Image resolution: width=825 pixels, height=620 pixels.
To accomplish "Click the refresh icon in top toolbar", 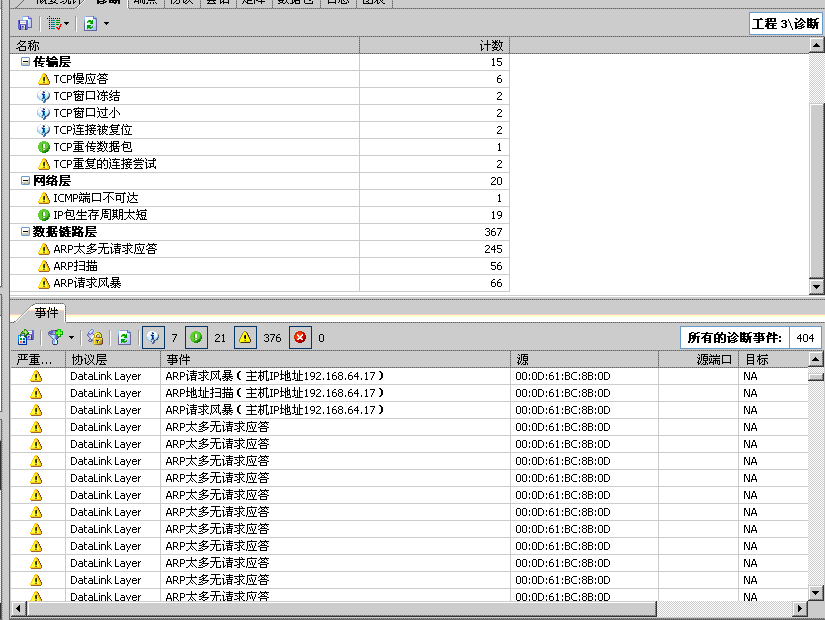I will click(x=90, y=24).
